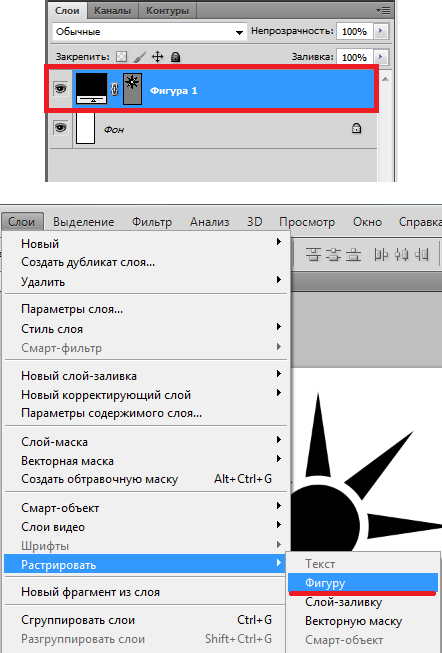Expand the Удалить submenu
Viewport: 442px width, 653px height.
coord(279,279)
